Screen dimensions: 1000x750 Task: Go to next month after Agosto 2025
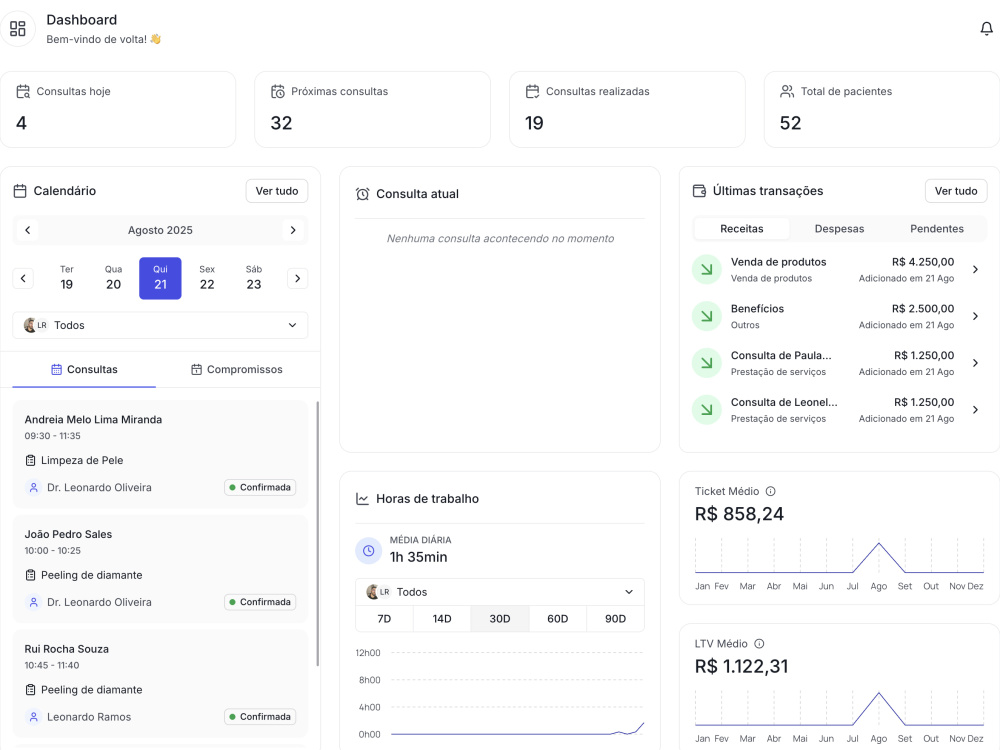[293, 230]
